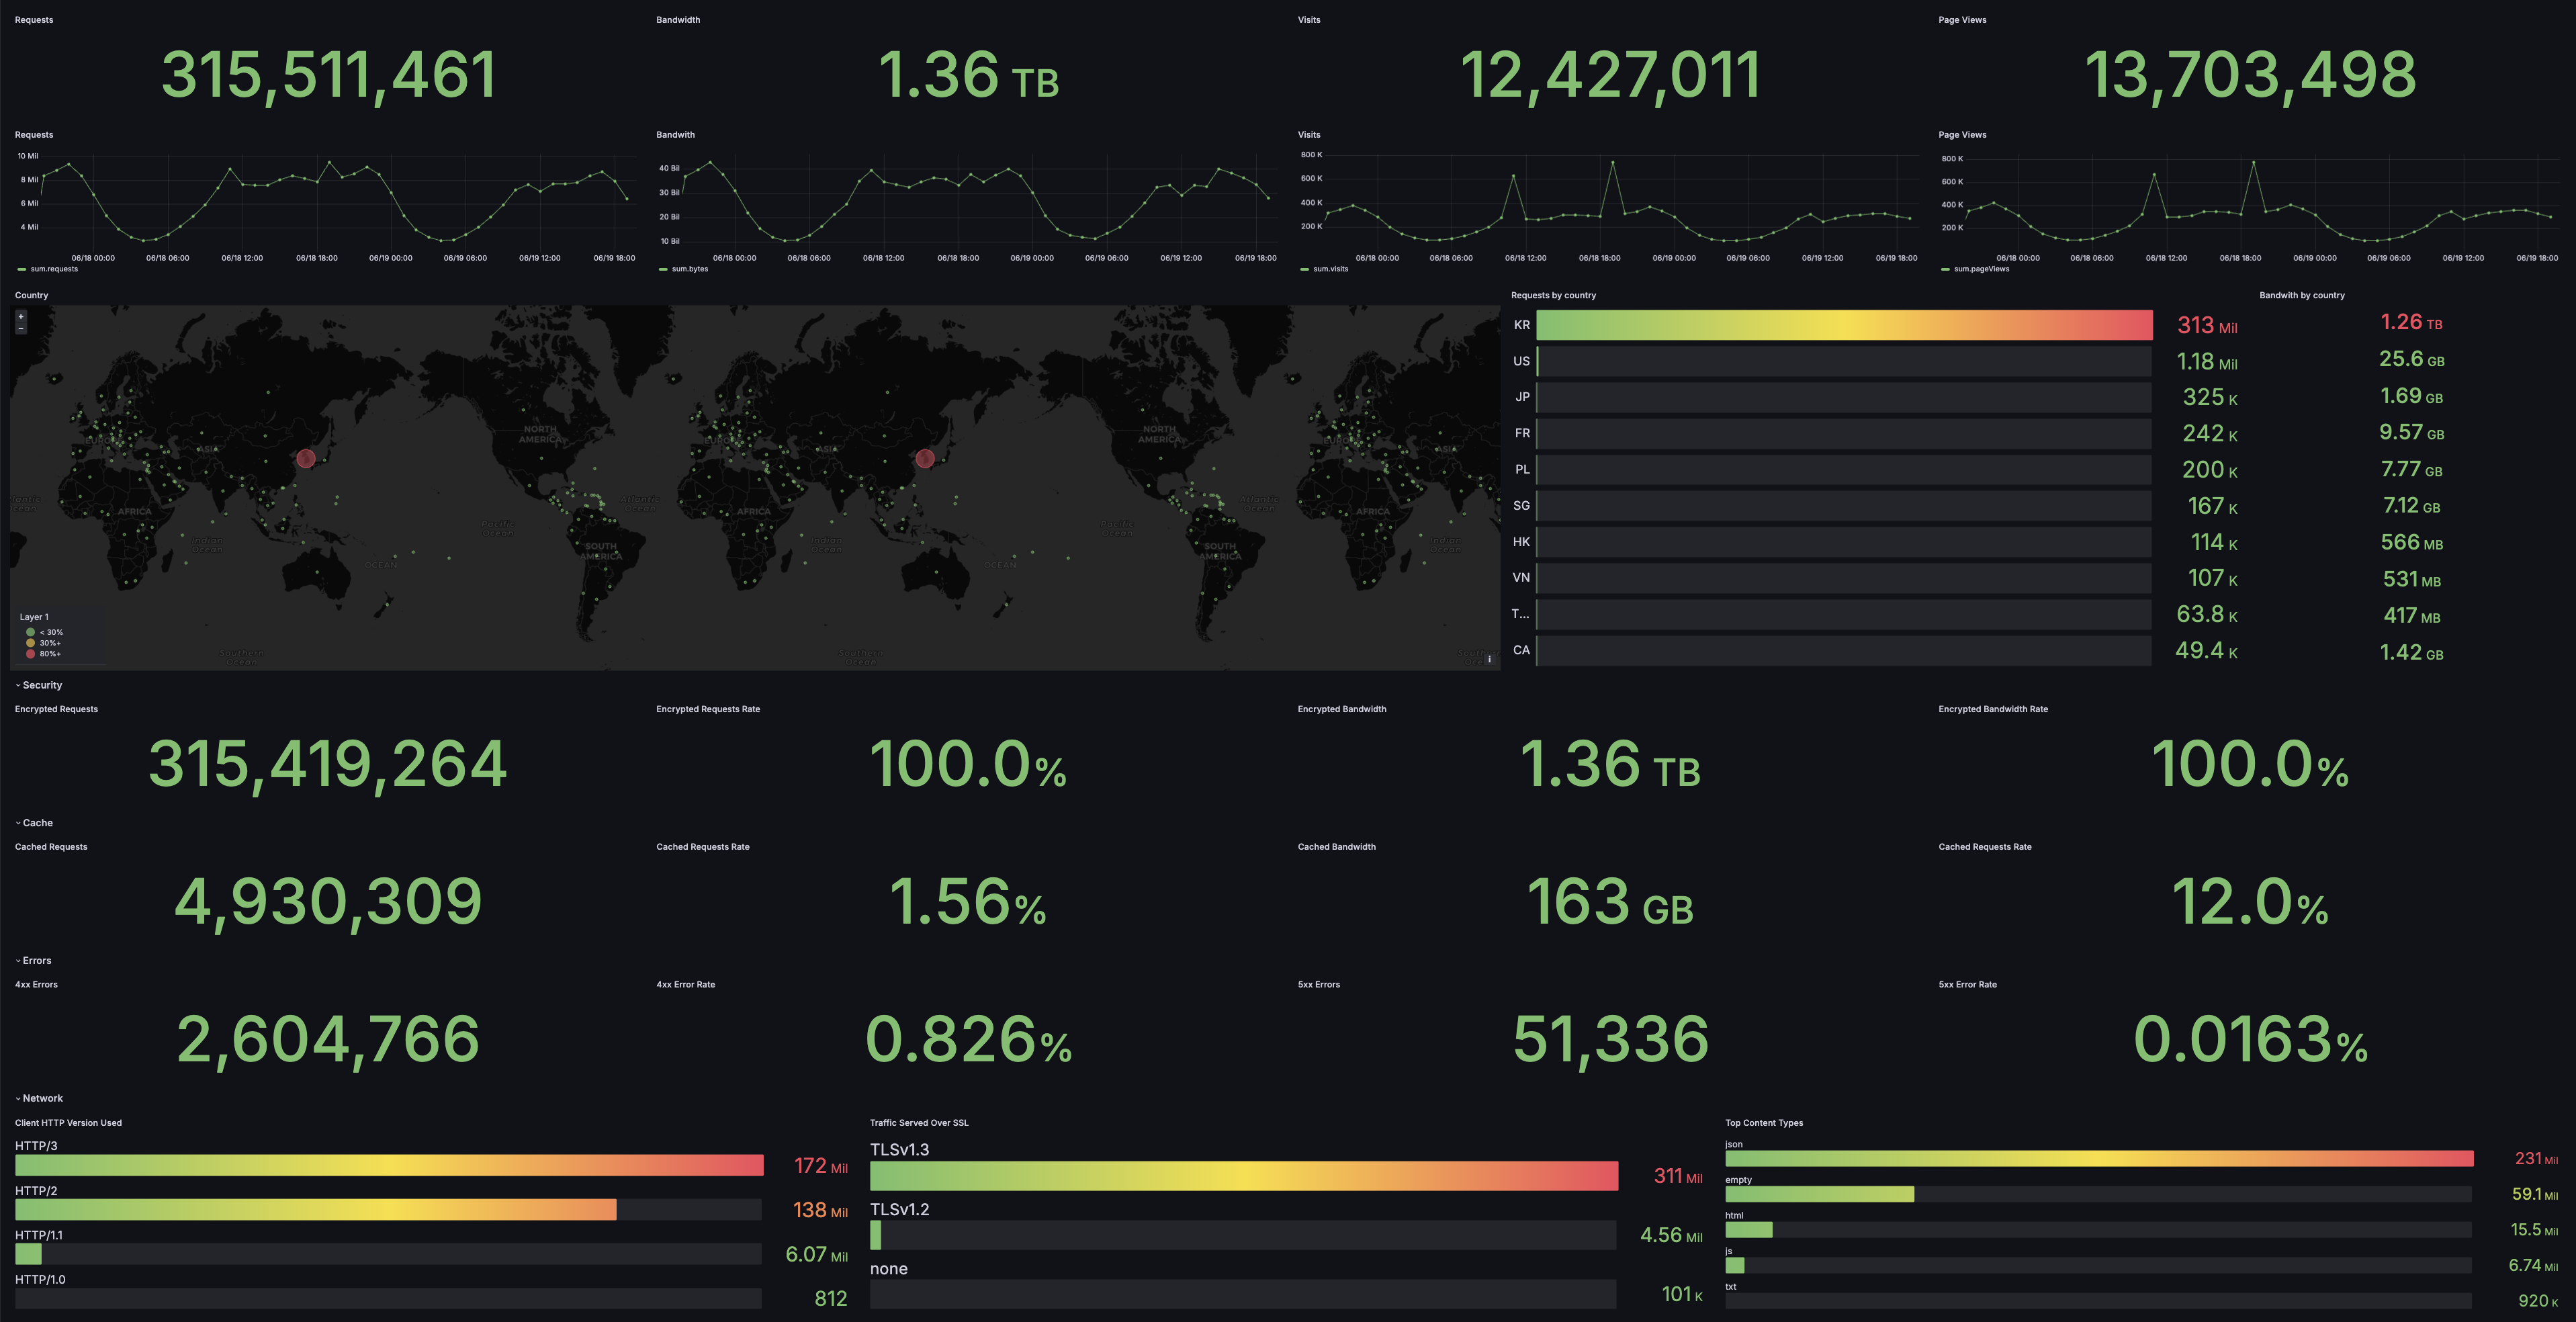Click the map zoom in plus button

click(21, 316)
